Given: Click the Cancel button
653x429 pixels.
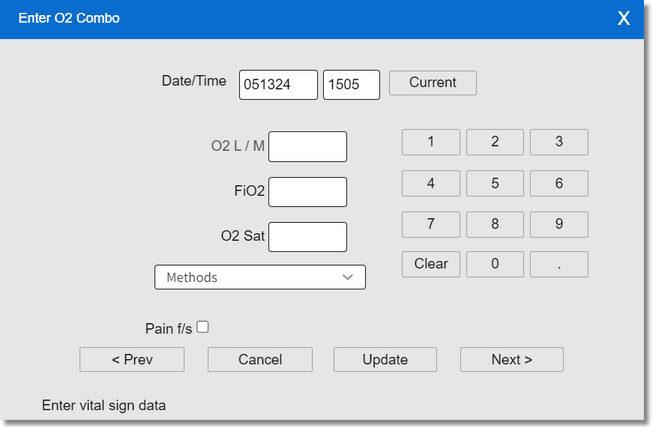Looking at the screenshot, I should (x=260, y=359).
